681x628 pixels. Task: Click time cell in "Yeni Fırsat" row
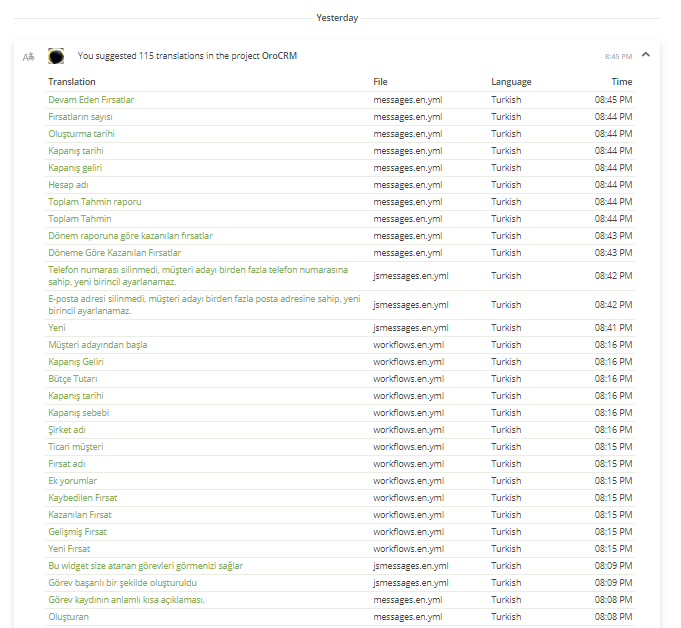[613, 549]
